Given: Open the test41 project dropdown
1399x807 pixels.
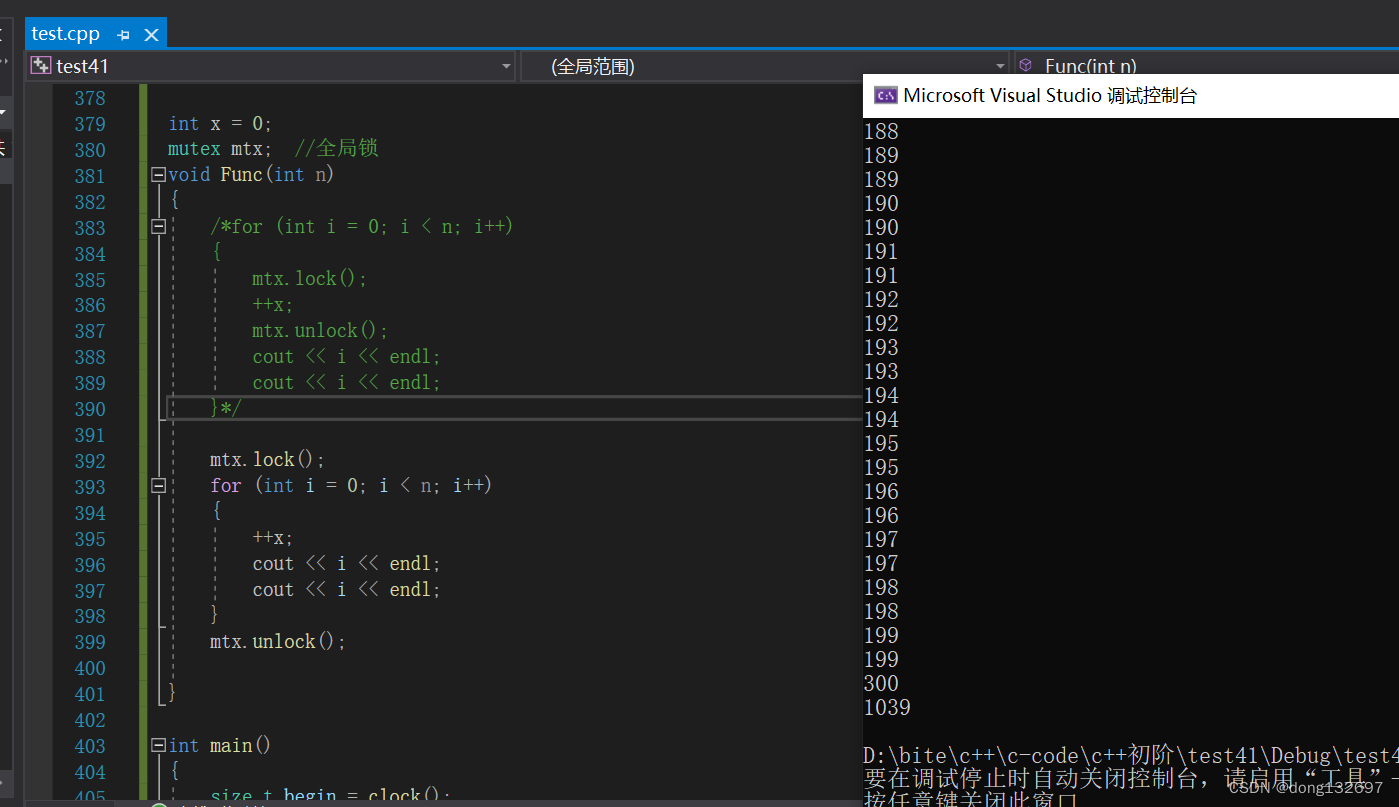Looking at the screenshot, I should click(505, 67).
